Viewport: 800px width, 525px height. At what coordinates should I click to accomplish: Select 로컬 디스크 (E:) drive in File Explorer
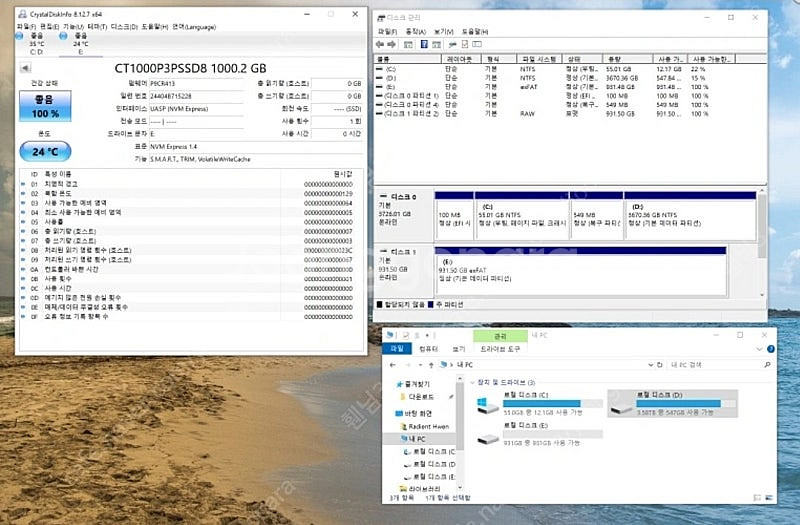(x=538, y=434)
